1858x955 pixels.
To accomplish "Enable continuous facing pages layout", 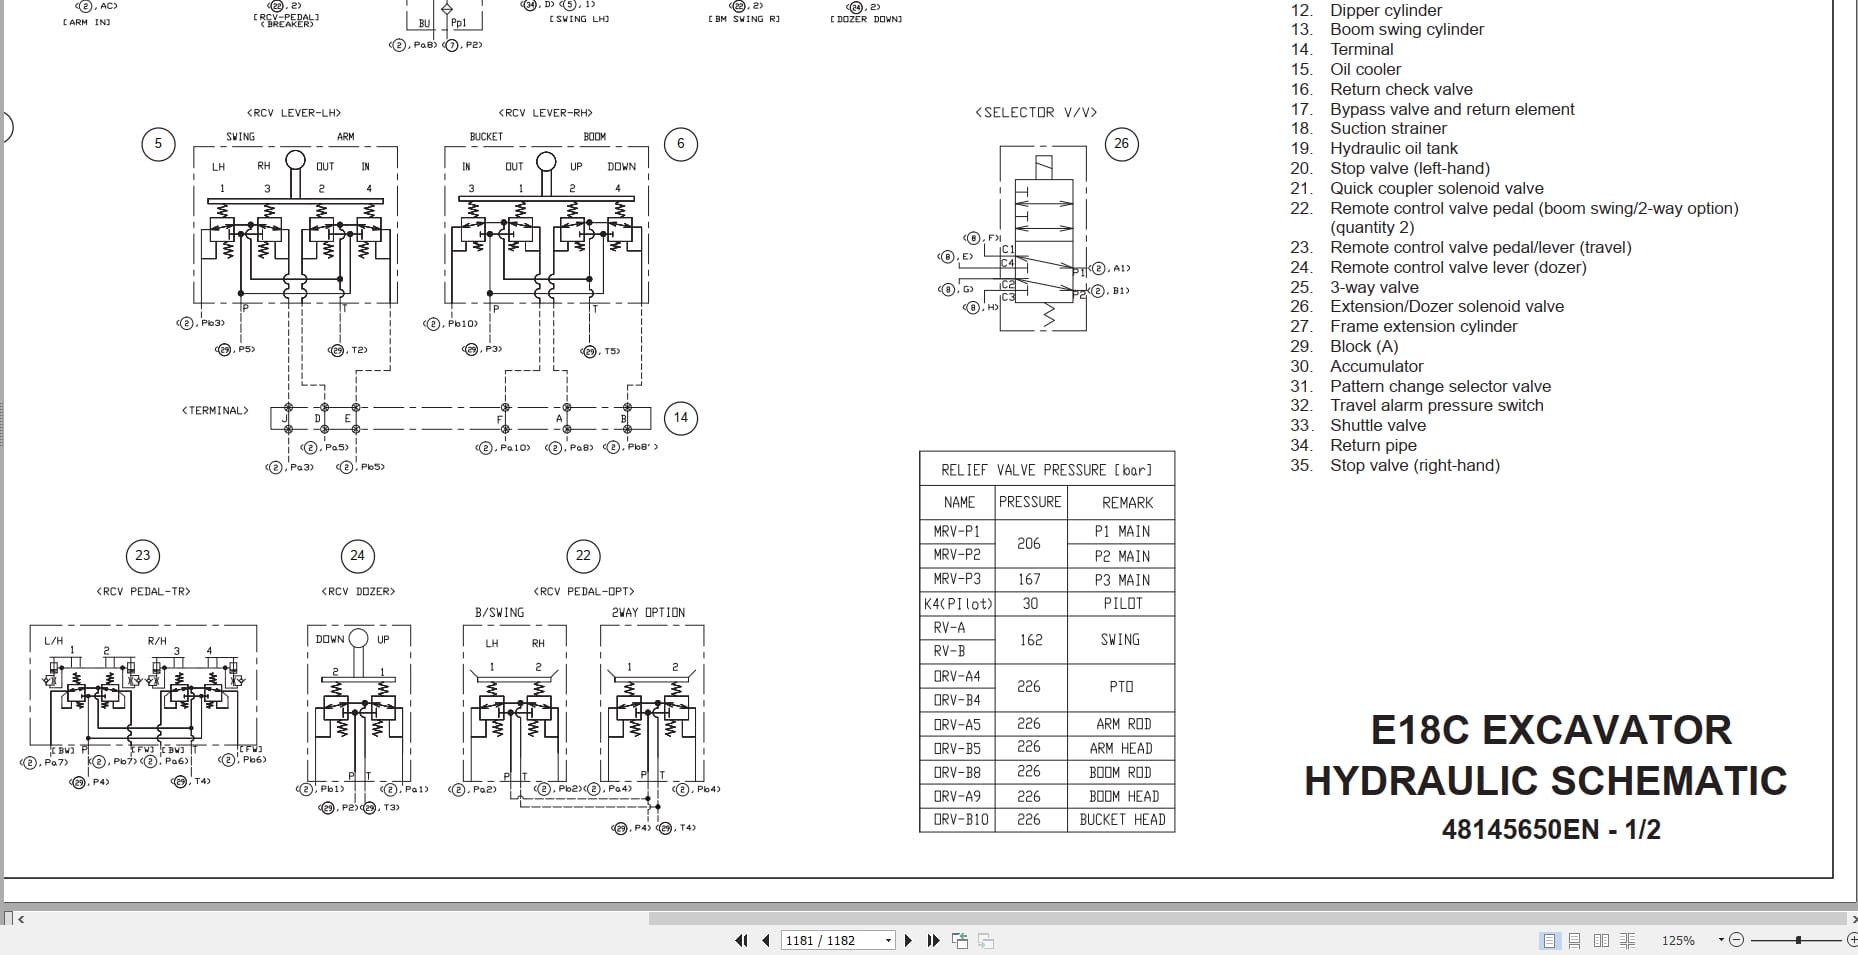I will tap(1627, 940).
